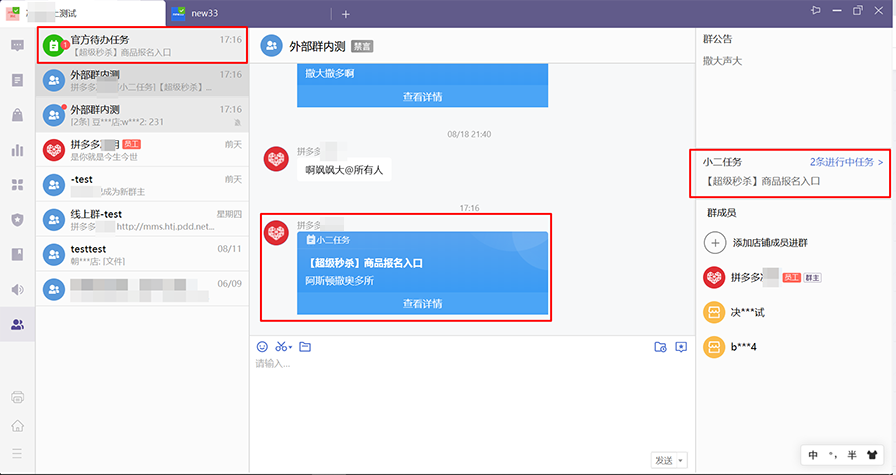Click the shirt skin icon in IME bar
The height and width of the screenshot is (475, 896).
coord(871,455)
